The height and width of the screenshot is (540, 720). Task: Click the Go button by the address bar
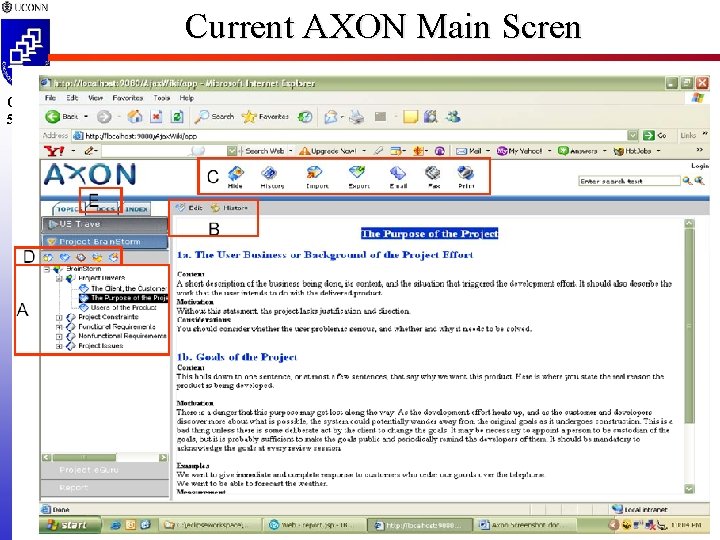click(655, 135)
